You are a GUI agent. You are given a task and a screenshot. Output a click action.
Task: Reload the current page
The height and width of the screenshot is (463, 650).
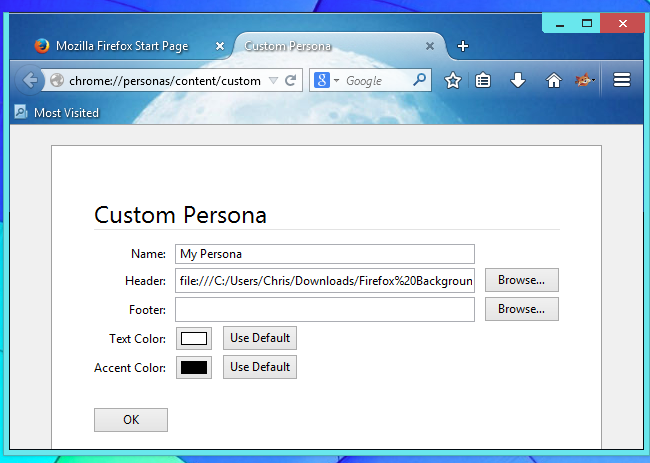[291, 80]
